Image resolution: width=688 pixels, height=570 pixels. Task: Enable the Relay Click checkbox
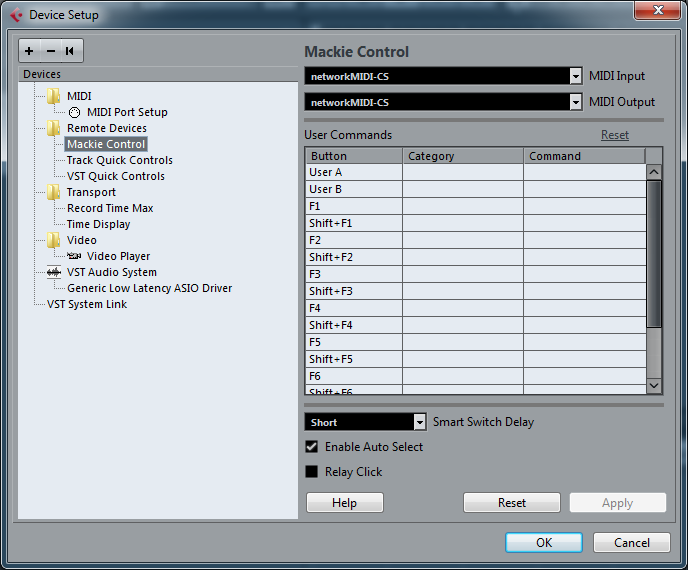[312, 472]
